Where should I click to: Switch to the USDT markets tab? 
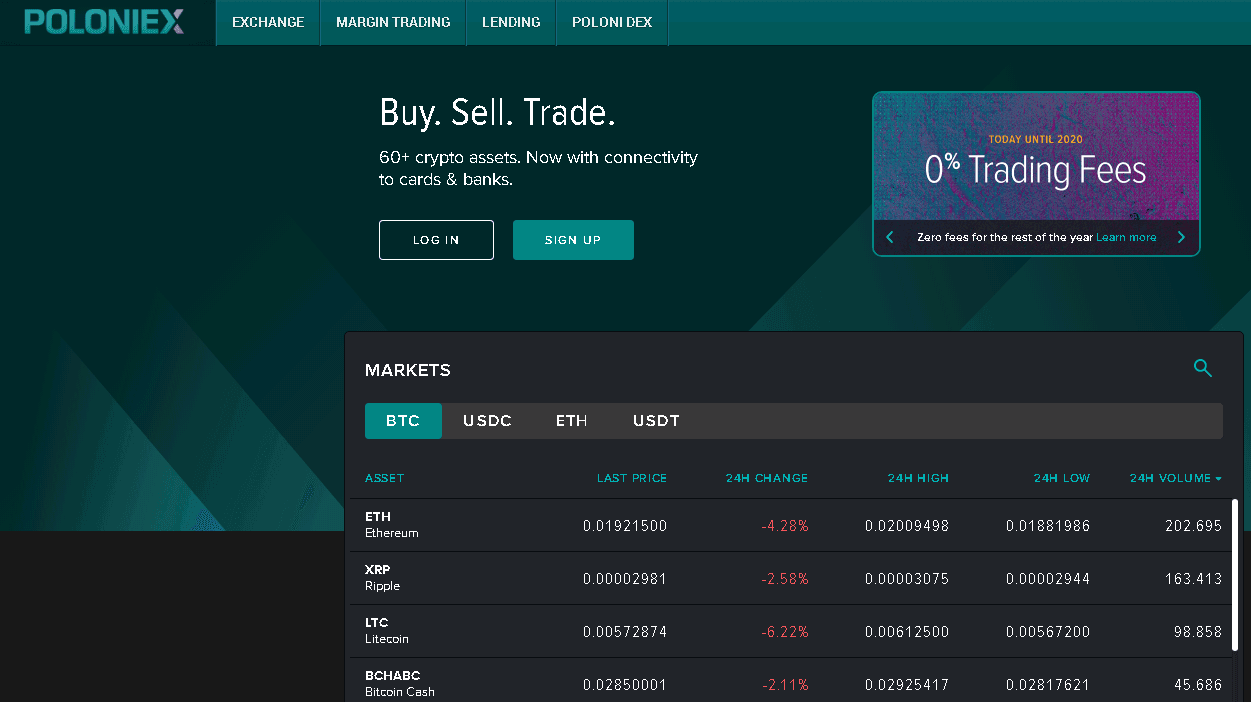656,421
